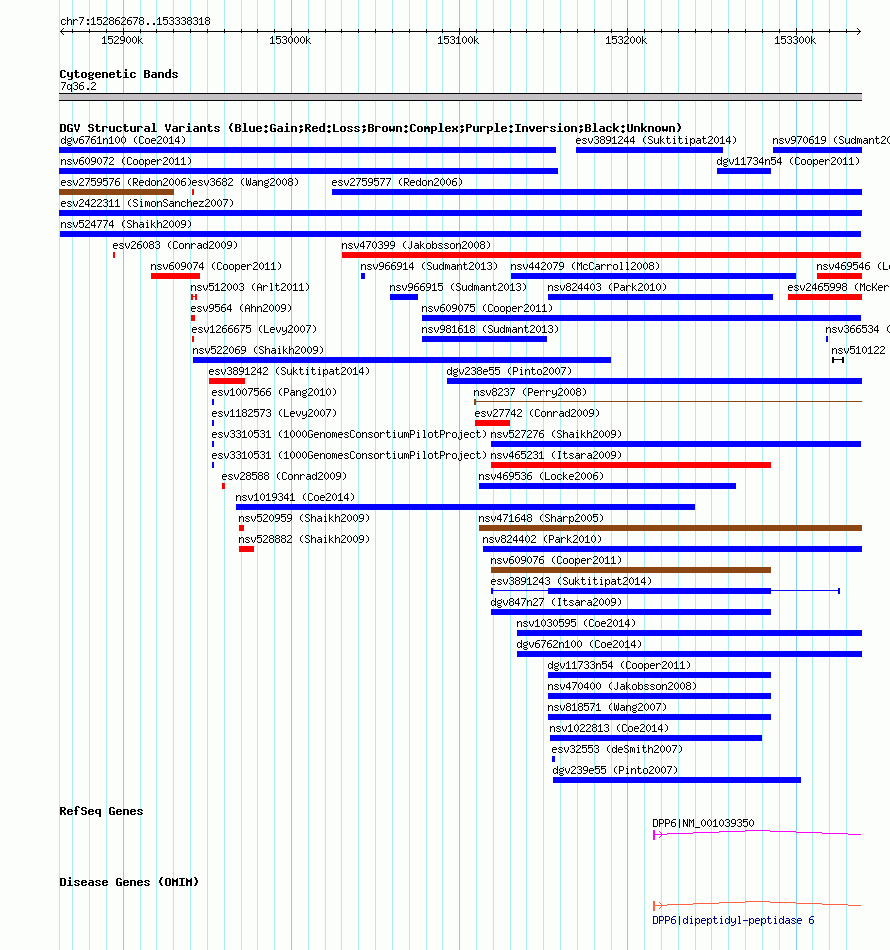890x950 pixels.
Task: Open the nsv609072 (Cooper2011) variant
Action: point(308,171)
